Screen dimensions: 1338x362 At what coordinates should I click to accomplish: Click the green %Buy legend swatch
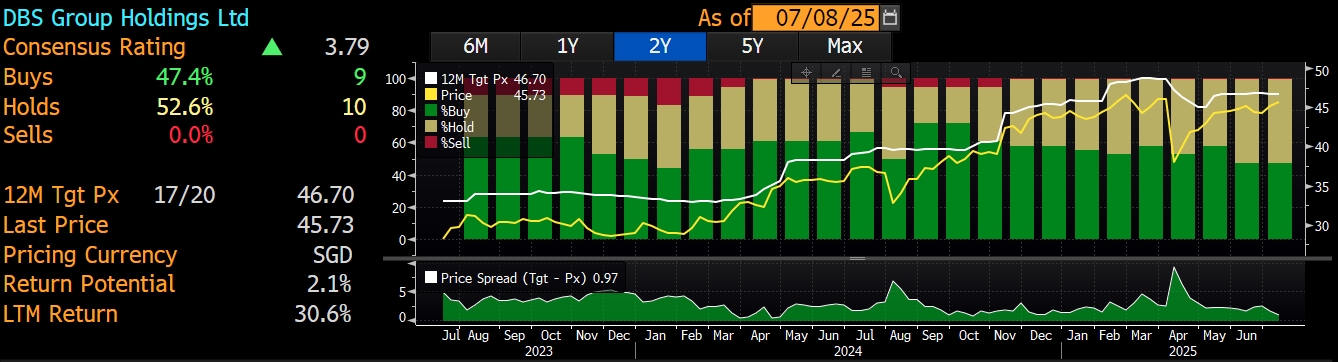pos(431,110)
